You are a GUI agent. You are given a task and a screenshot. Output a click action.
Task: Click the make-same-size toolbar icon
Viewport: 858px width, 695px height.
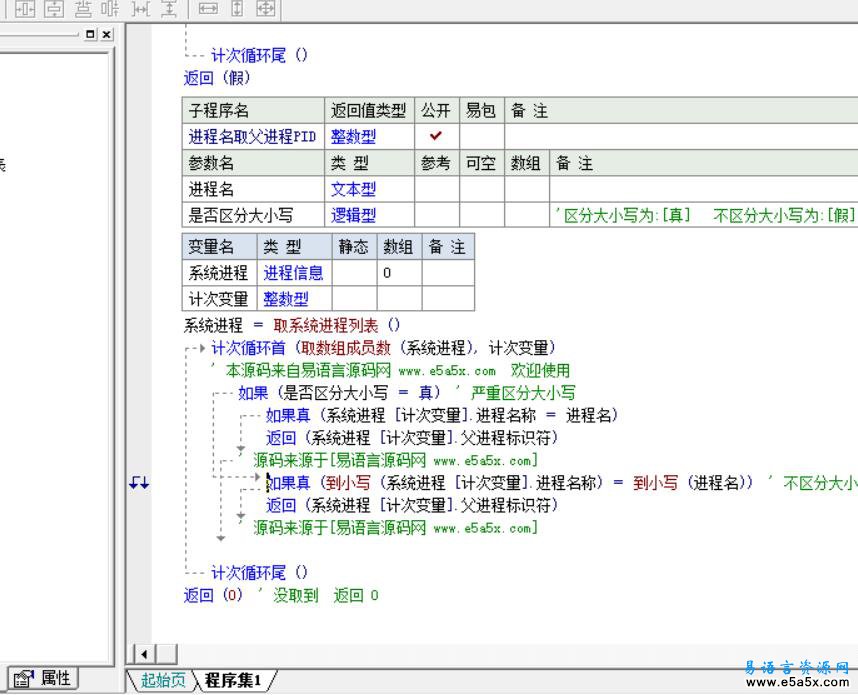coord(265,8)
